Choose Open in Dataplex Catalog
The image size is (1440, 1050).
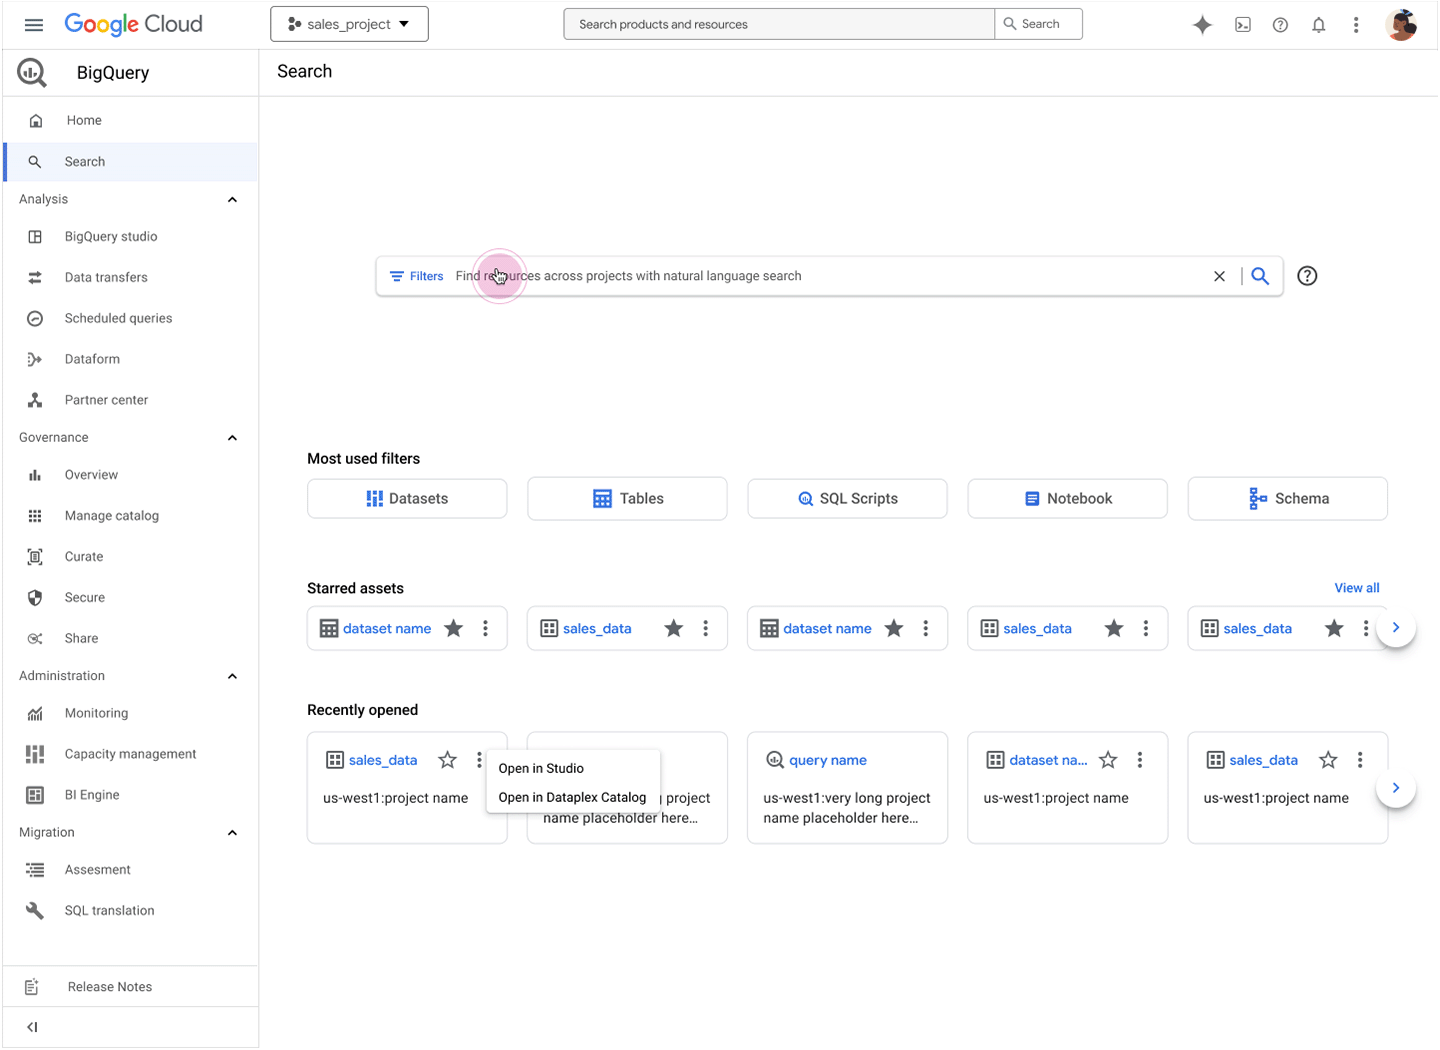(573, 797)
